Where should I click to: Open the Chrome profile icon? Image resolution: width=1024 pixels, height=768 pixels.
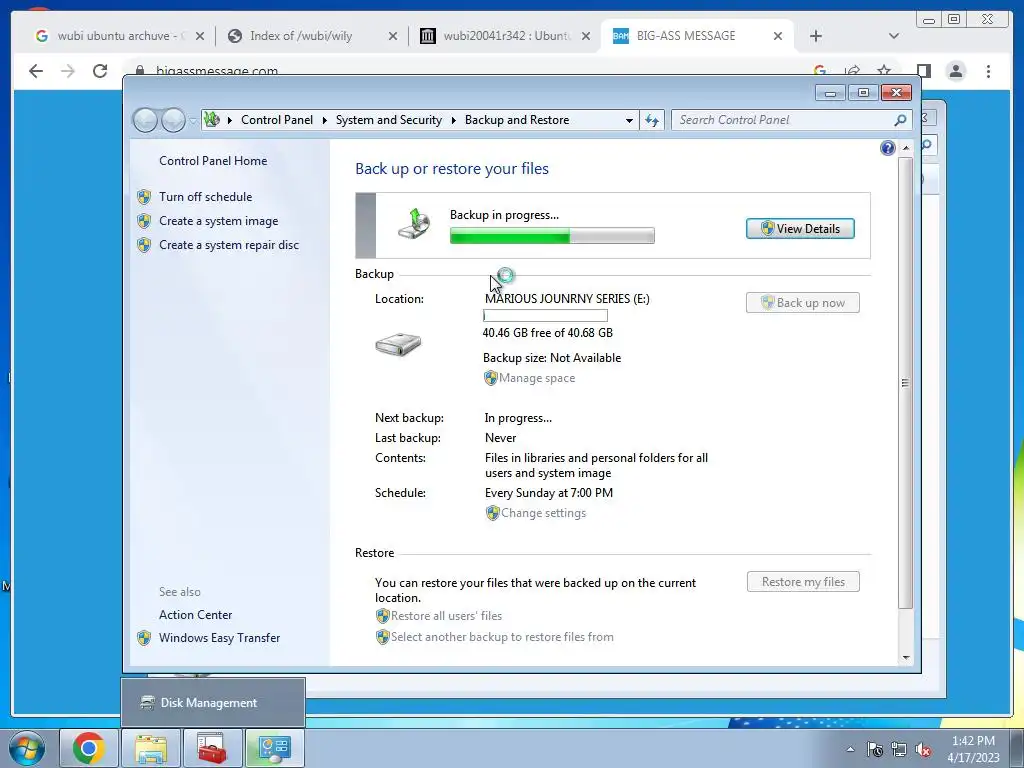click(x=956, y=71)
